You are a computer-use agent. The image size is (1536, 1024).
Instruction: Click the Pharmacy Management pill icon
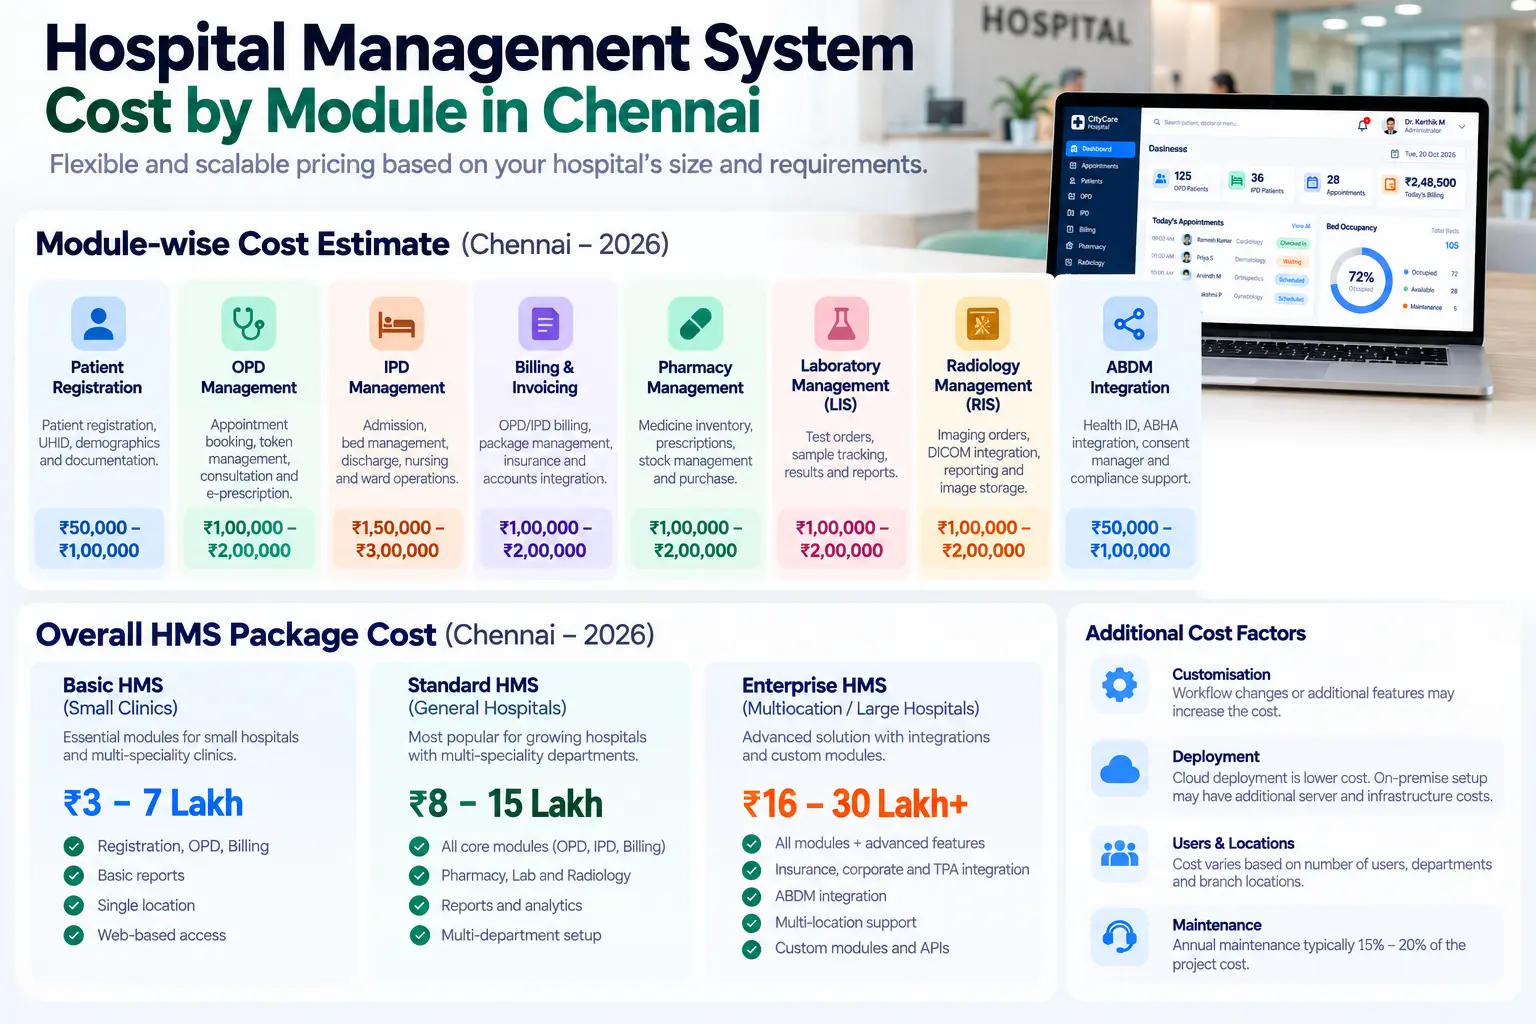click(x=695, y=323)
